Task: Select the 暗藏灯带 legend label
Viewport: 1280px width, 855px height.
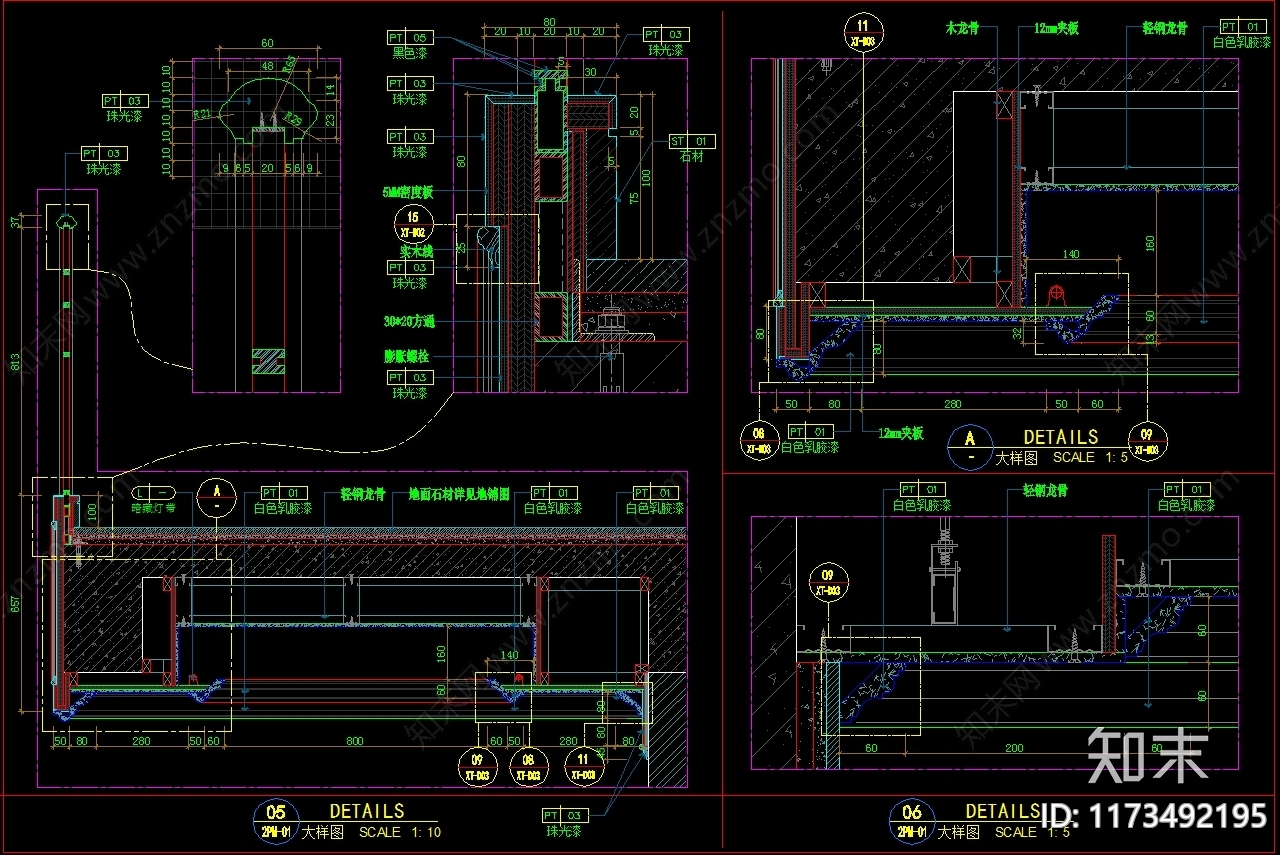Action: pos(153,508)
